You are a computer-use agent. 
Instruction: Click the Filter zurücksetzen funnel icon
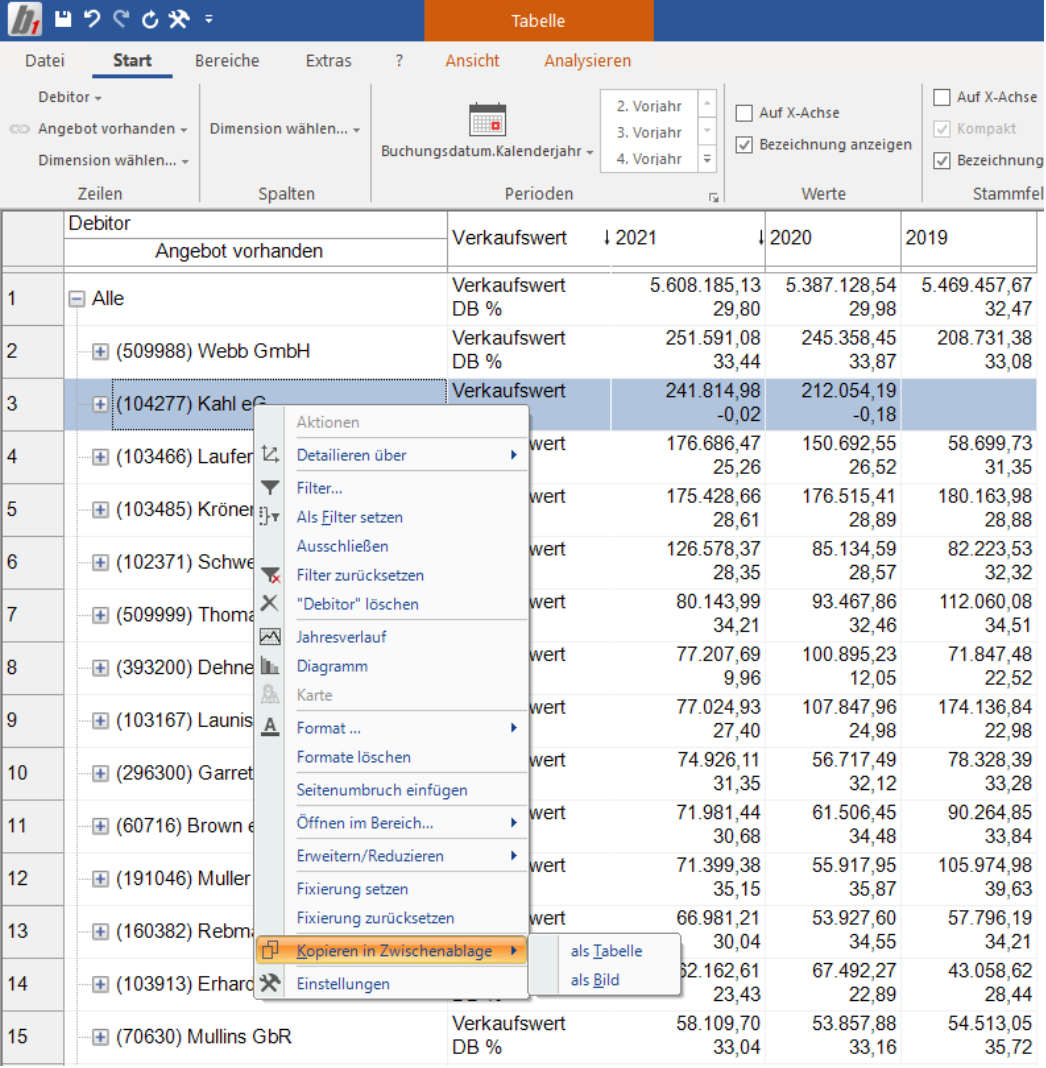(270, 575)
